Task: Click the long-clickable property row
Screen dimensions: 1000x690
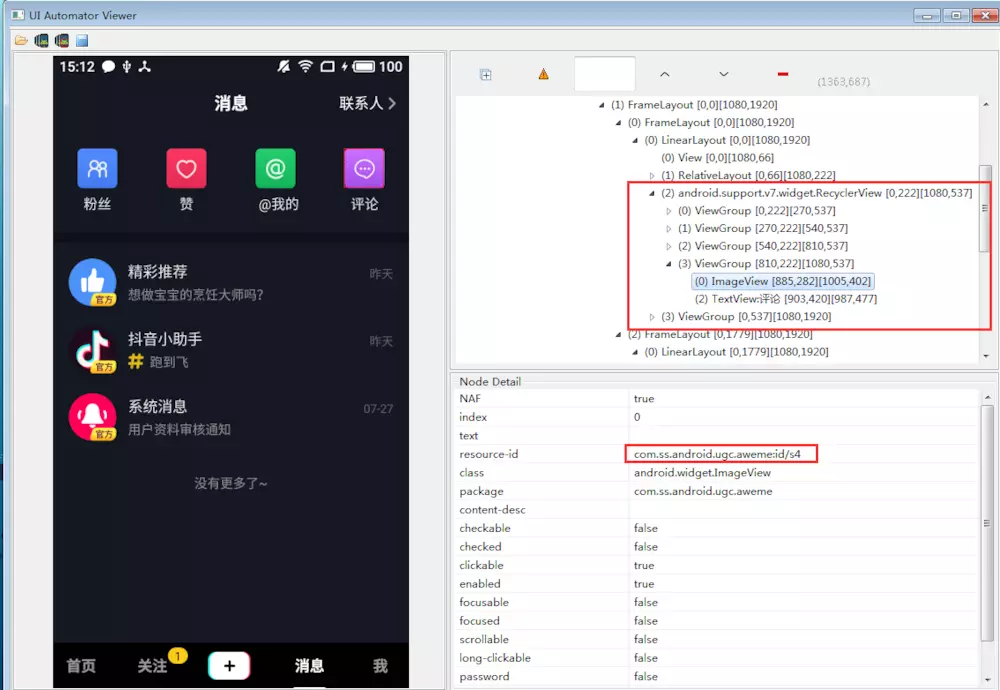Action: tap(717, 657)
